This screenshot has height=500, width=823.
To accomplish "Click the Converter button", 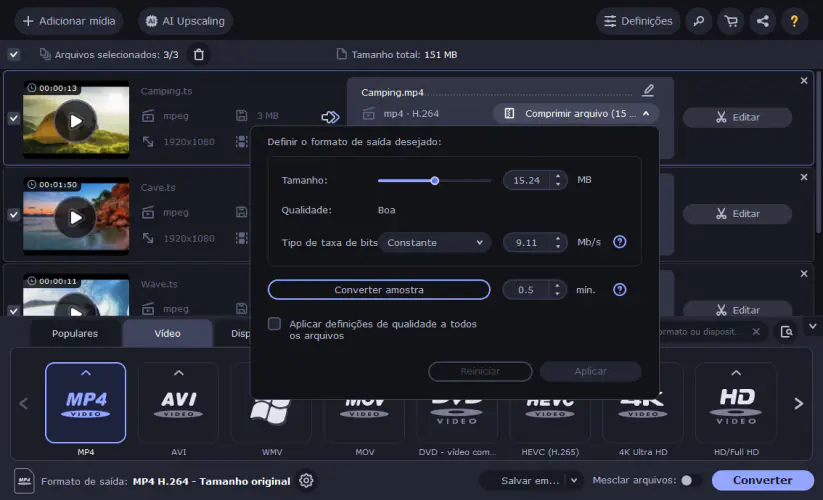I will click(762, 481).
